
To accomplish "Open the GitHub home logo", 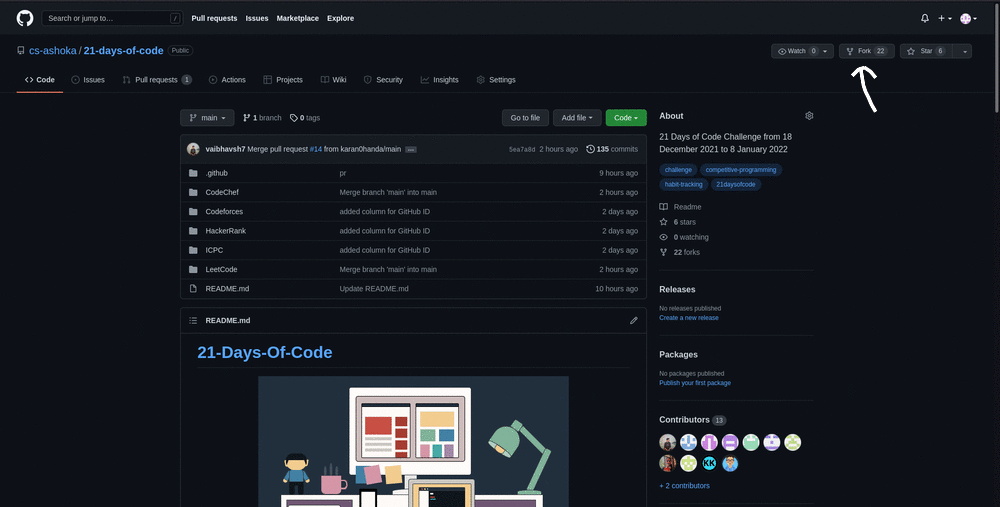I will point(25,18).
